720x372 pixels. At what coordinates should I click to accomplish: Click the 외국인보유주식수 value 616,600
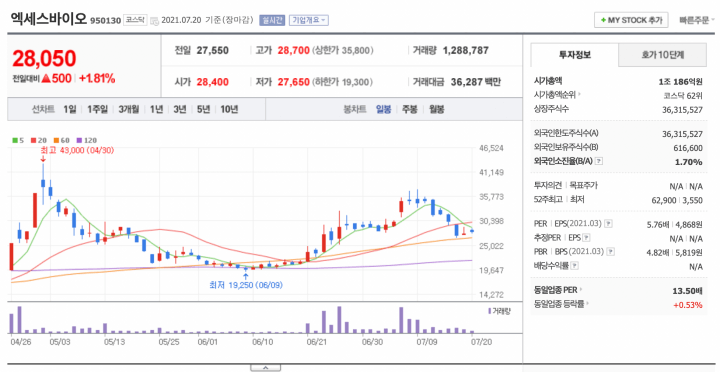pyautogui.click(x=688, y=148)
